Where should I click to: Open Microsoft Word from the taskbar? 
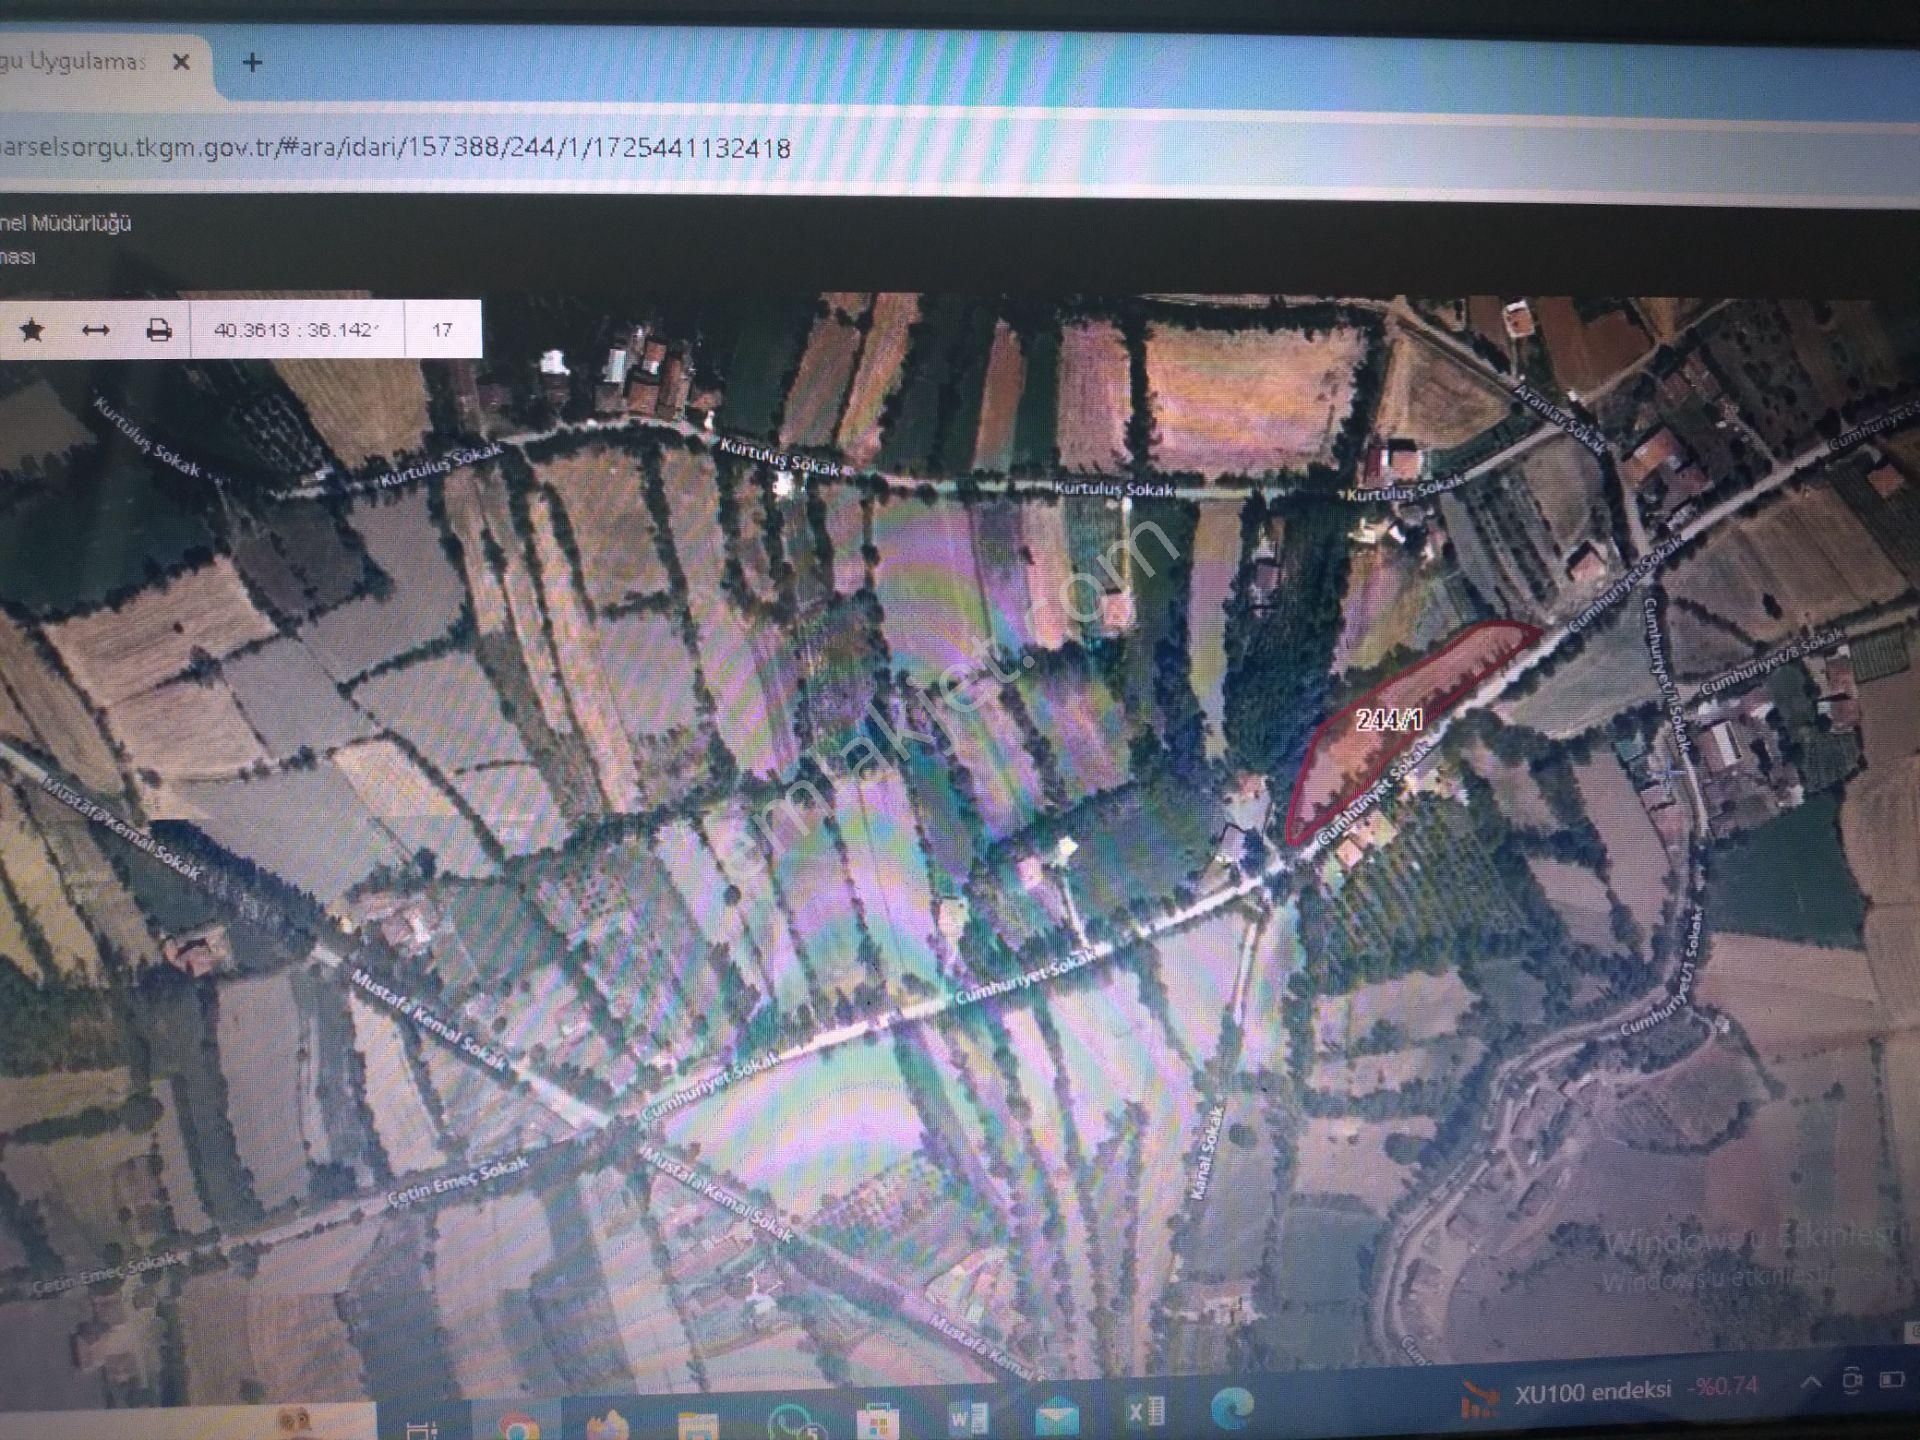coord(971,1412)
